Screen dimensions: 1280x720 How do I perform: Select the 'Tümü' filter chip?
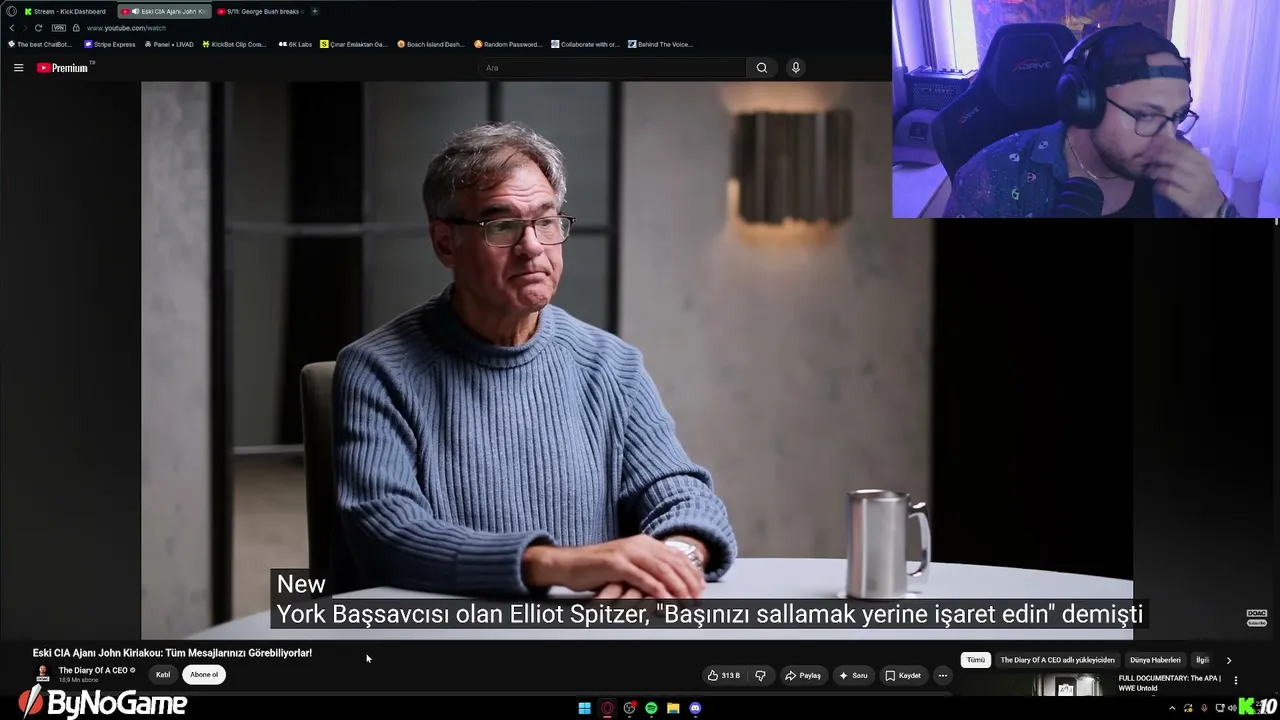(975, 660)
